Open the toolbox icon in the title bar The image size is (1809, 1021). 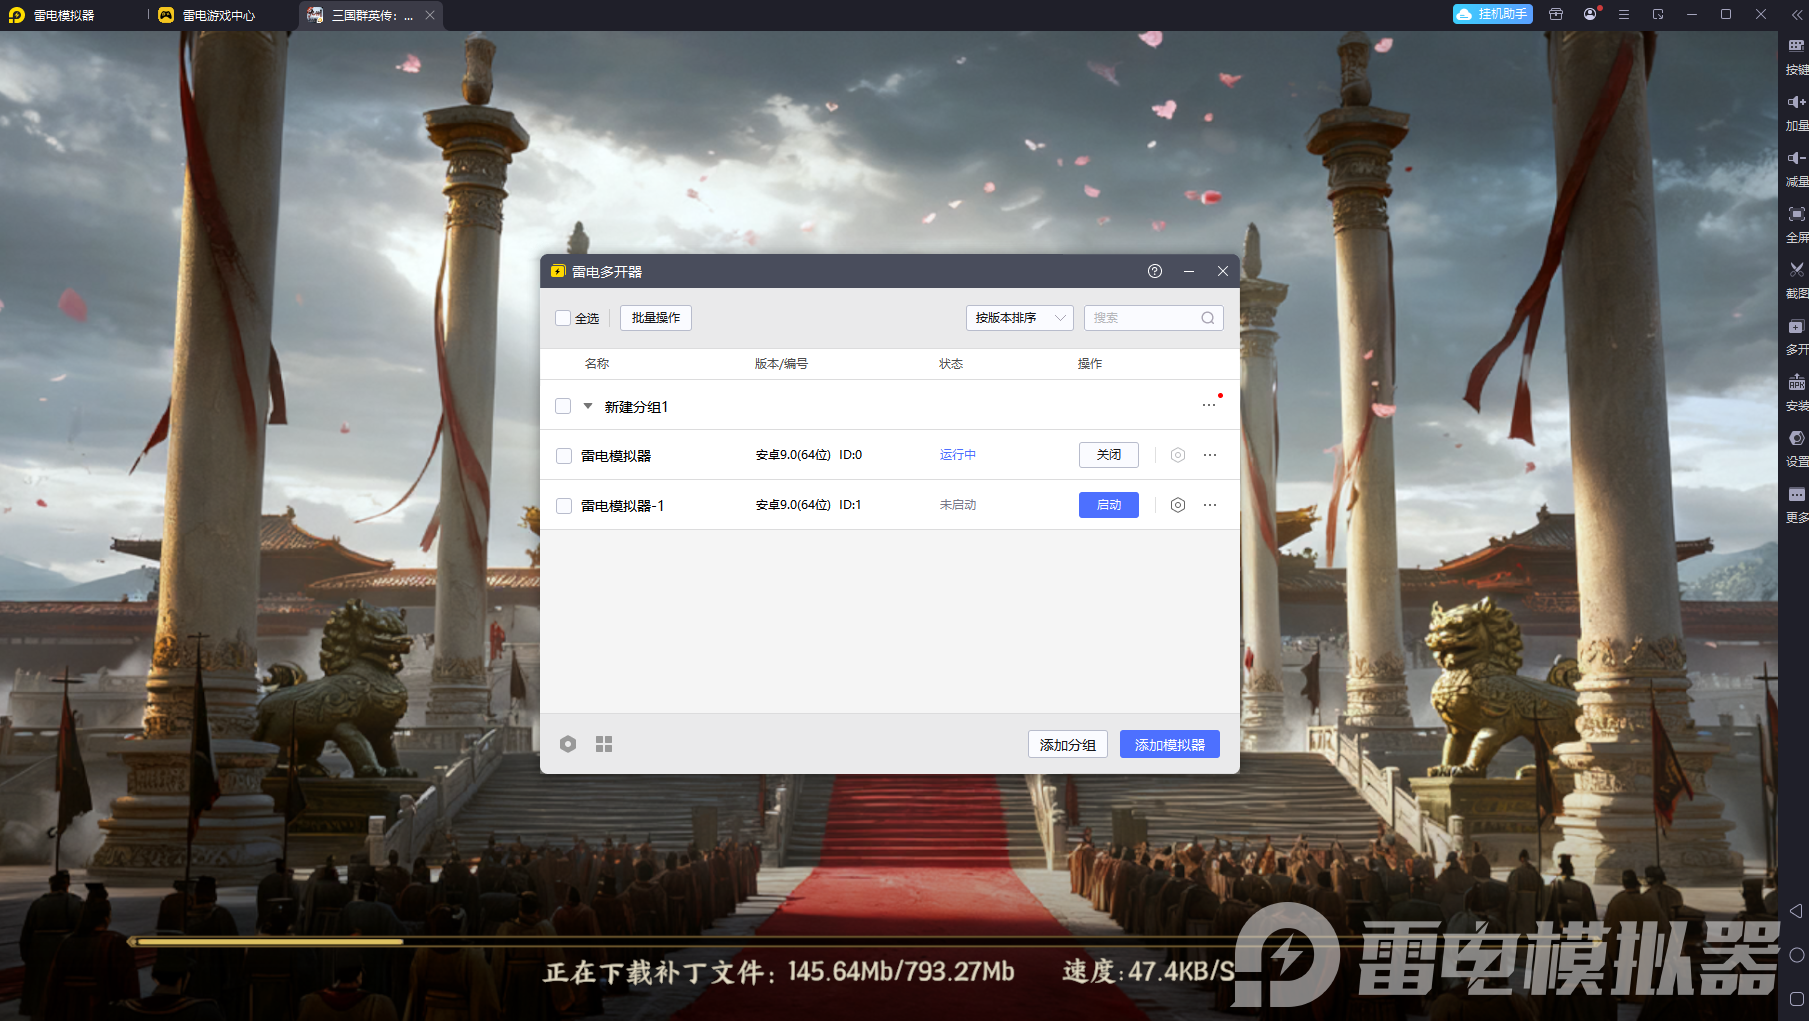click(1556, 15)
